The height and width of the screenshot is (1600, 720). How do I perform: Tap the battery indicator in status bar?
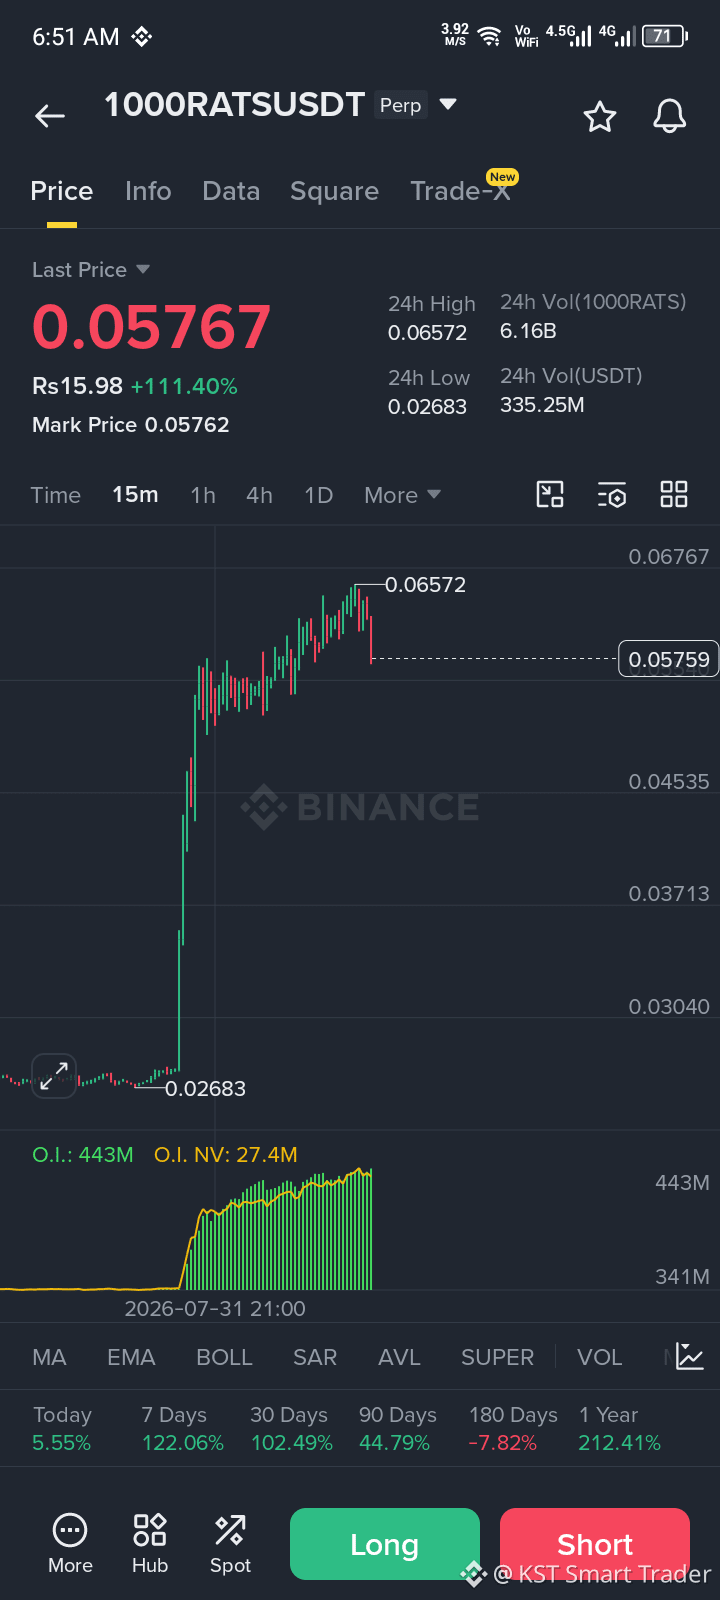tap(665, 36)
